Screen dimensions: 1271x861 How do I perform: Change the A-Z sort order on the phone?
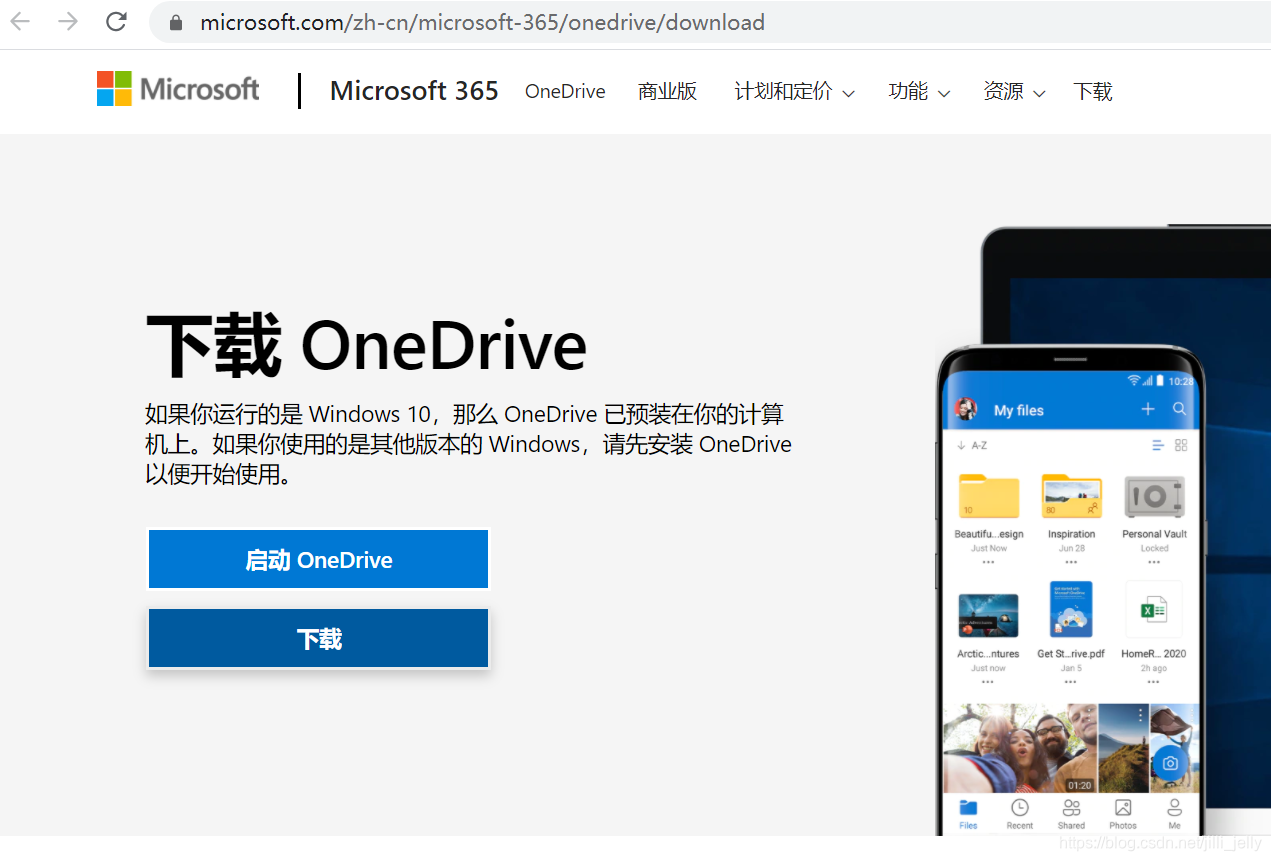(x=972, y=445)
